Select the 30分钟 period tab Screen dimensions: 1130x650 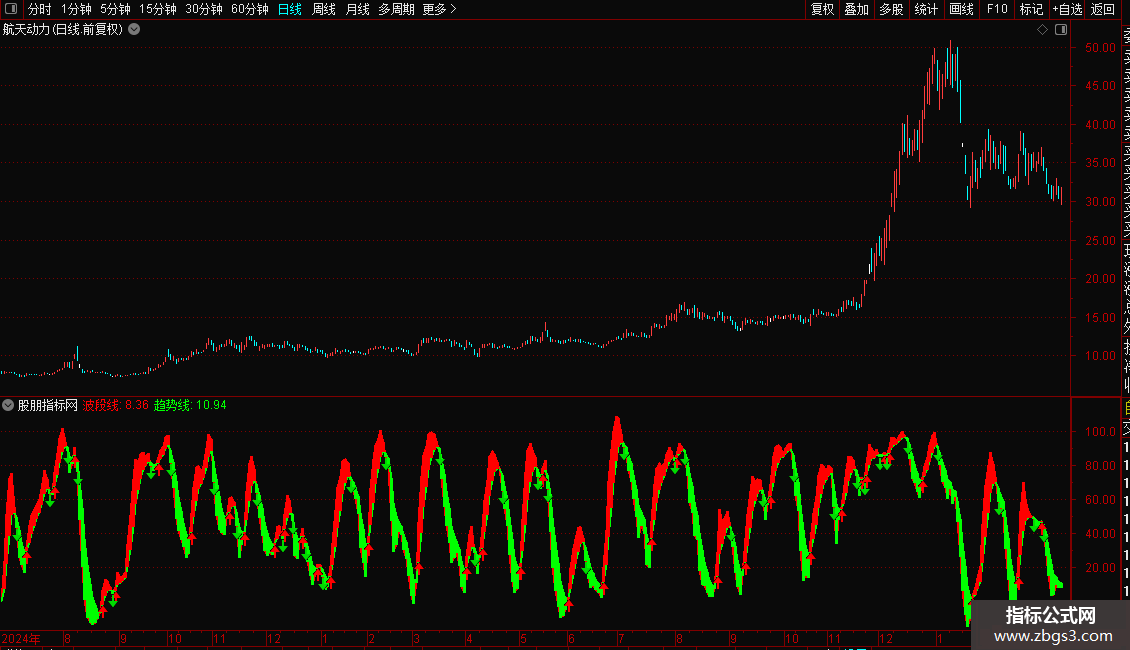[x=204, y=9]
